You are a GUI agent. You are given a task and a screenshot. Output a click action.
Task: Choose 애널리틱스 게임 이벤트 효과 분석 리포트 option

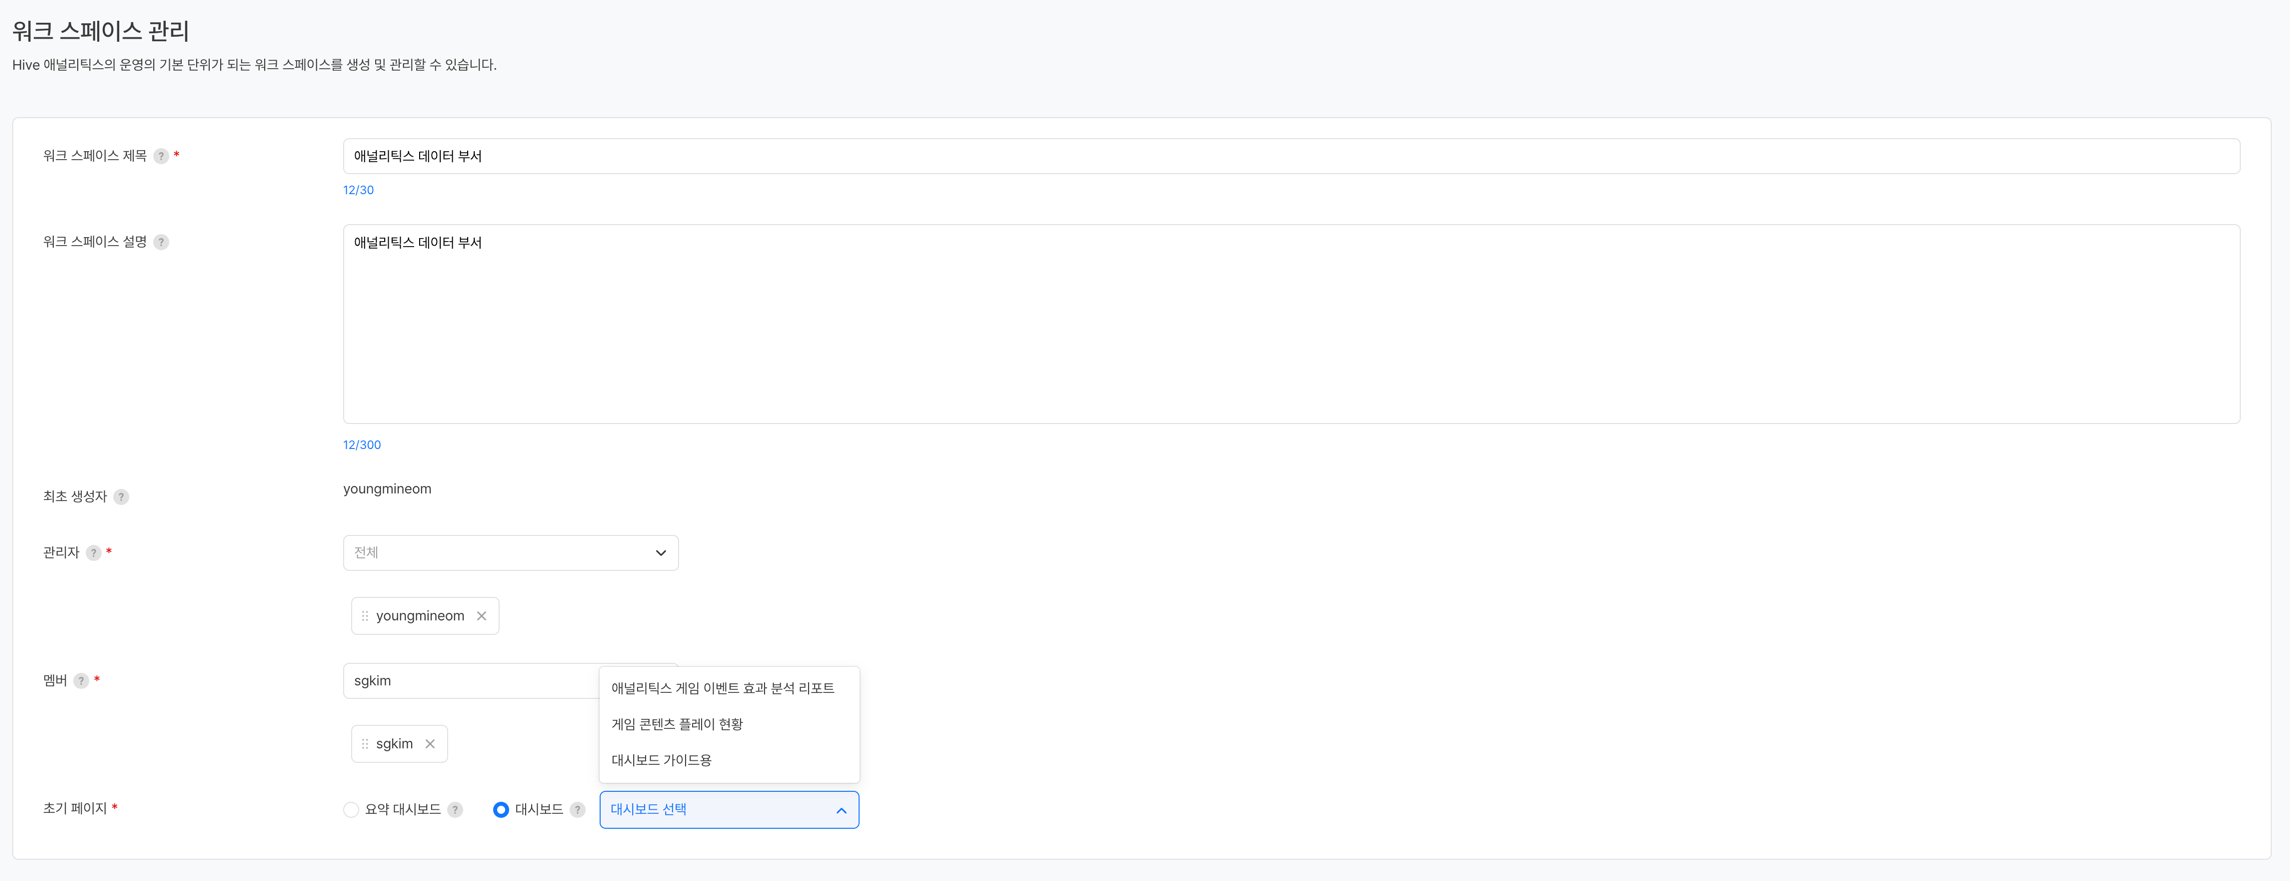point(723,688)
